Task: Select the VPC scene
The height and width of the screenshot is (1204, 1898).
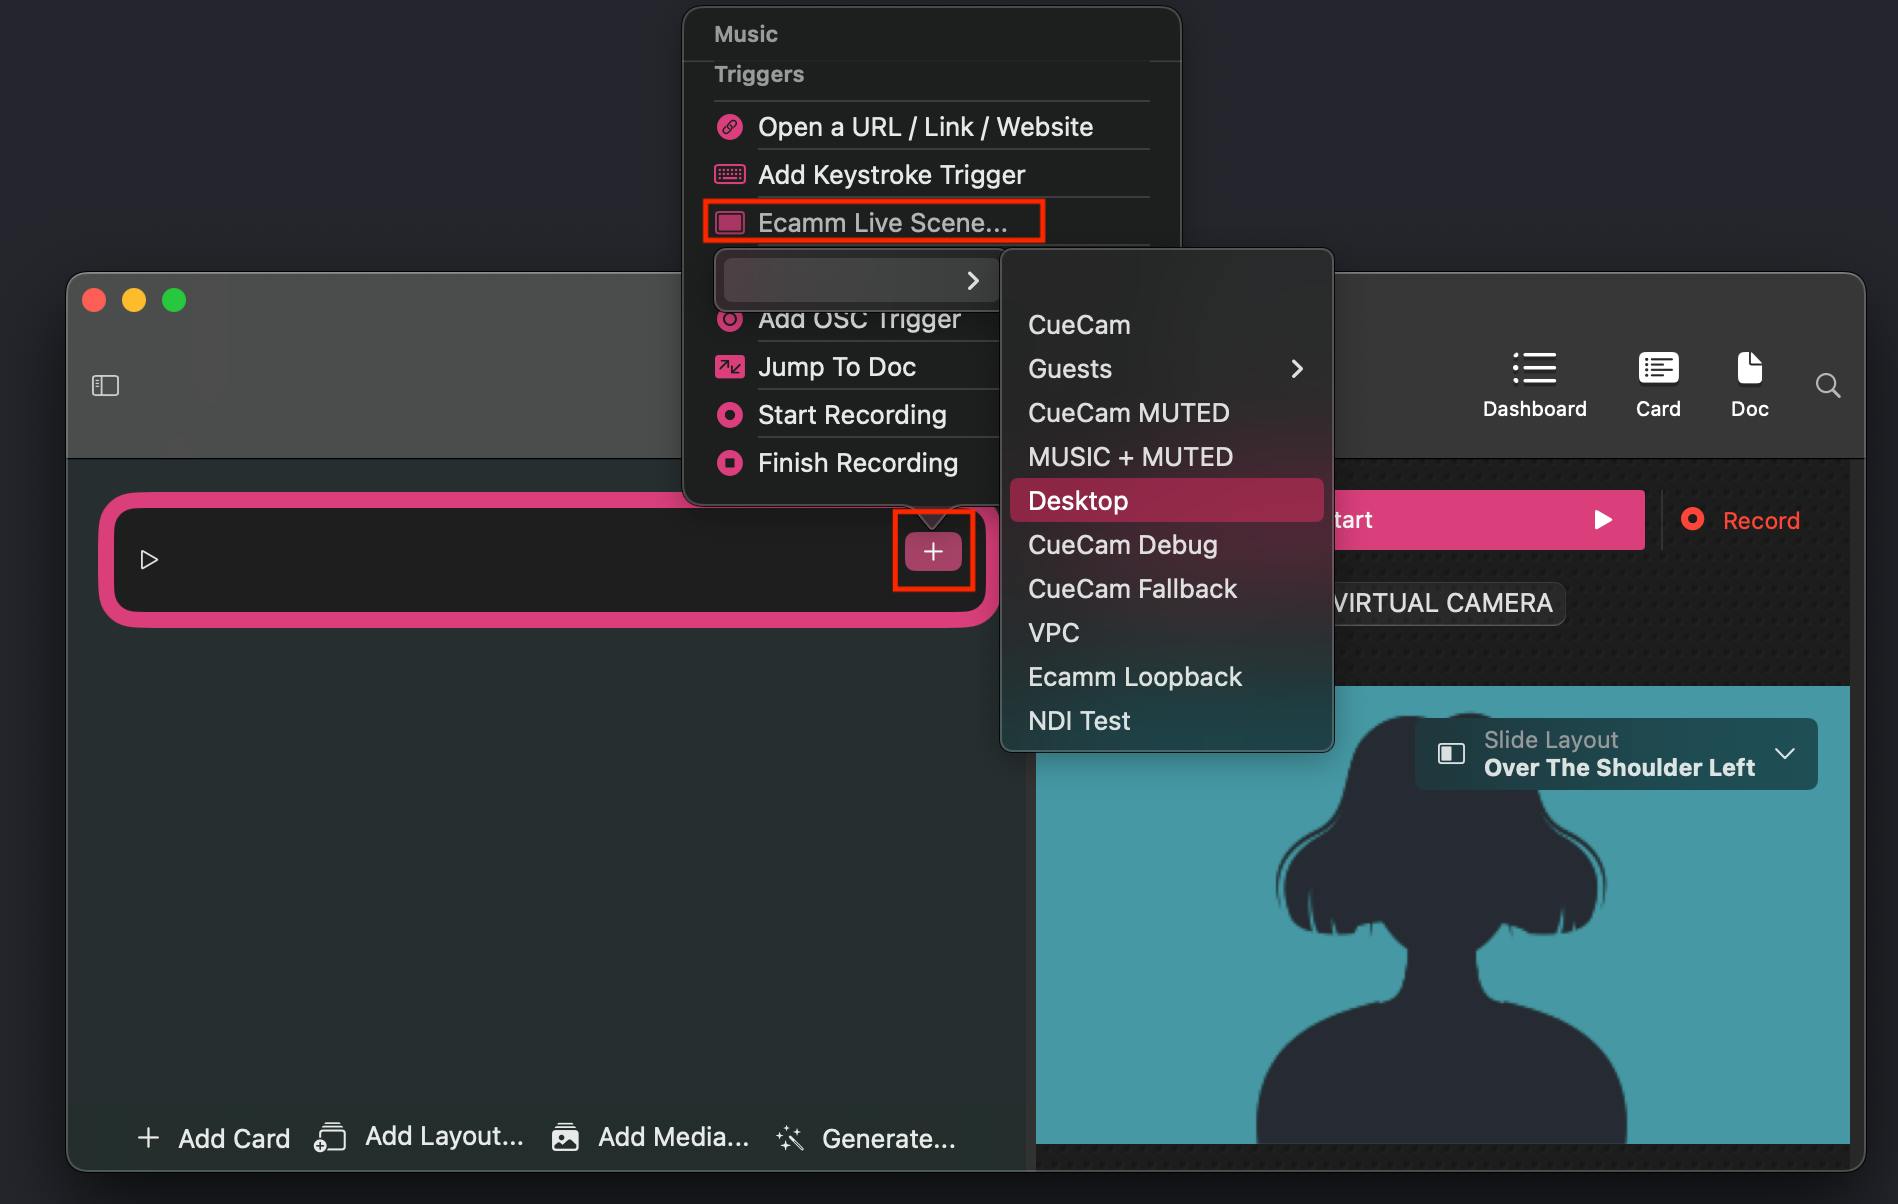Action: (1166, 633)
